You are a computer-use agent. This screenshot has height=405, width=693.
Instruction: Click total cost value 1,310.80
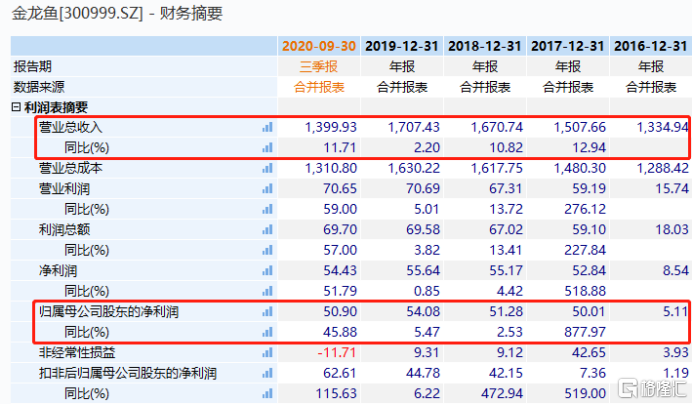331,168
